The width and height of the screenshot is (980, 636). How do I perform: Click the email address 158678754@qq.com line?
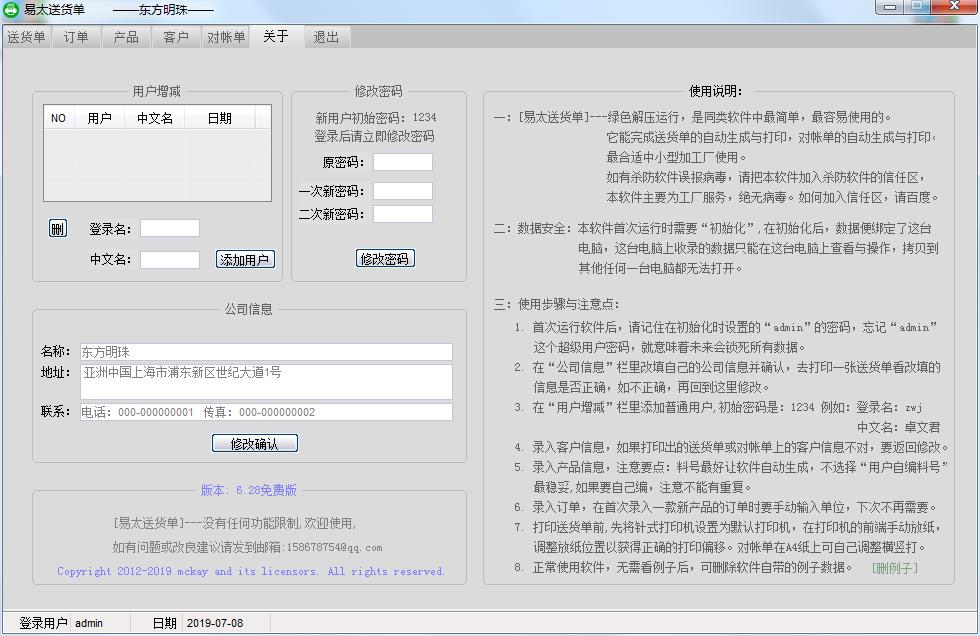pos(247,547)
